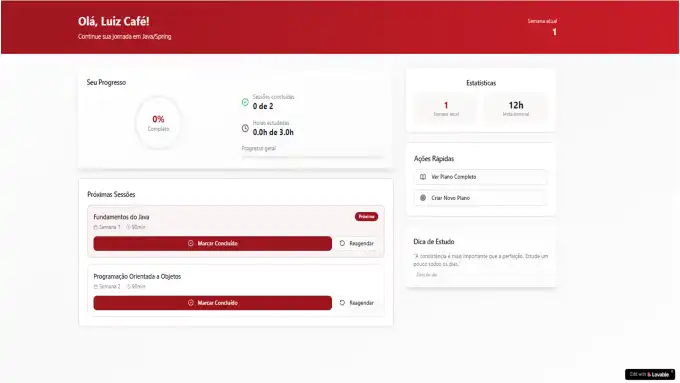Mark Fundamentos do Java as concluído
The width and height of the screenshot is (680, 383).
point(212,243)
